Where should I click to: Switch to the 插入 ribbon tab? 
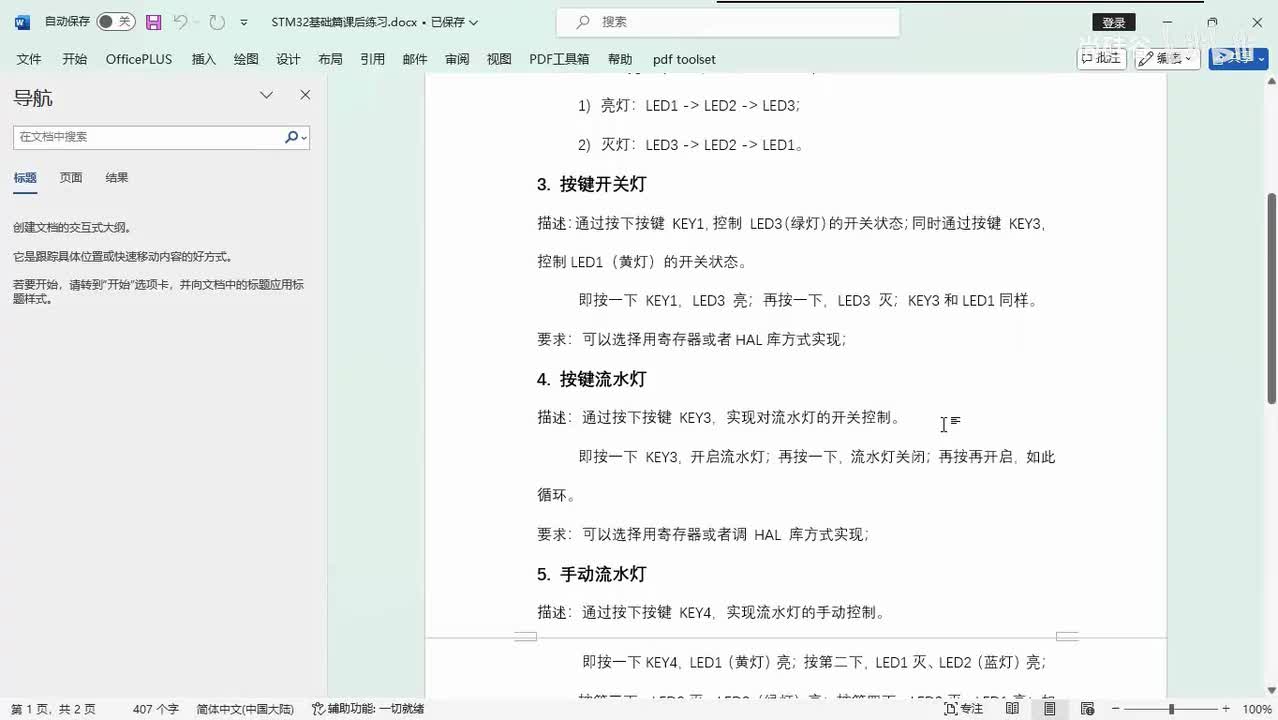pyautogui.click(x=204, y=59)
